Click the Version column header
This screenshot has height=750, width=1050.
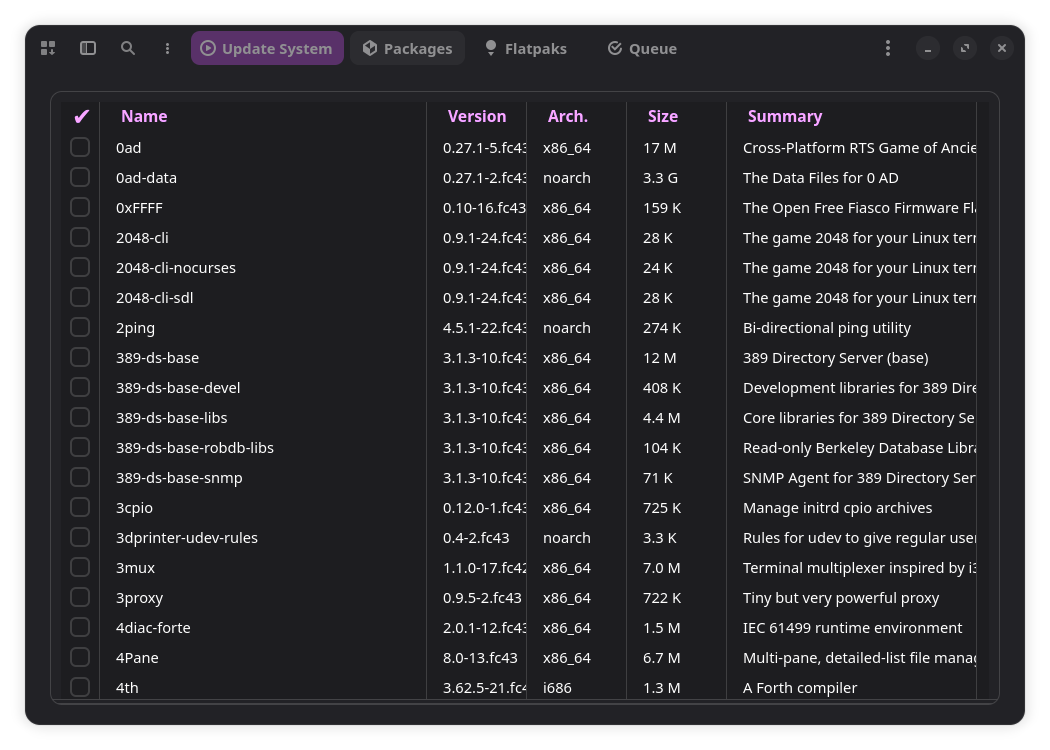click(476, 116)
